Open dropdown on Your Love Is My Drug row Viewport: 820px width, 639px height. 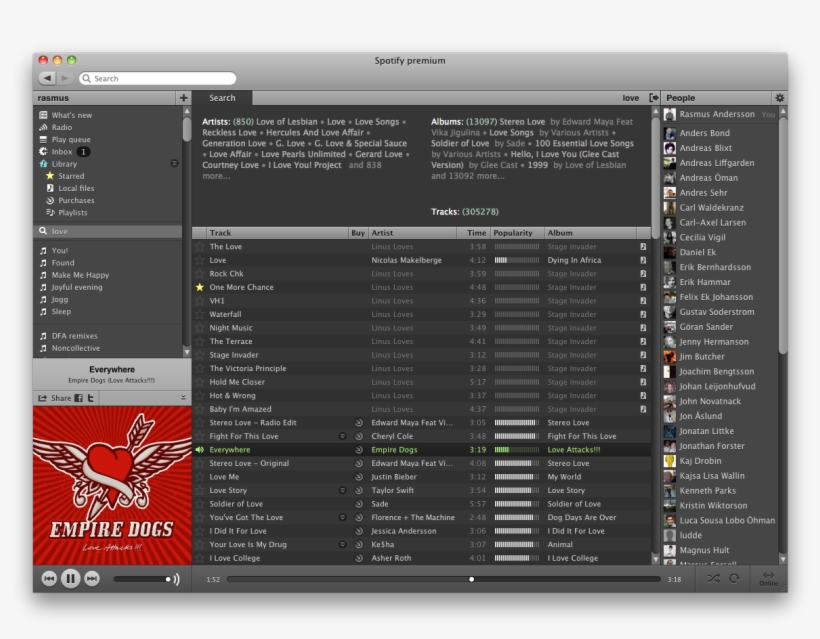(343, 544)
